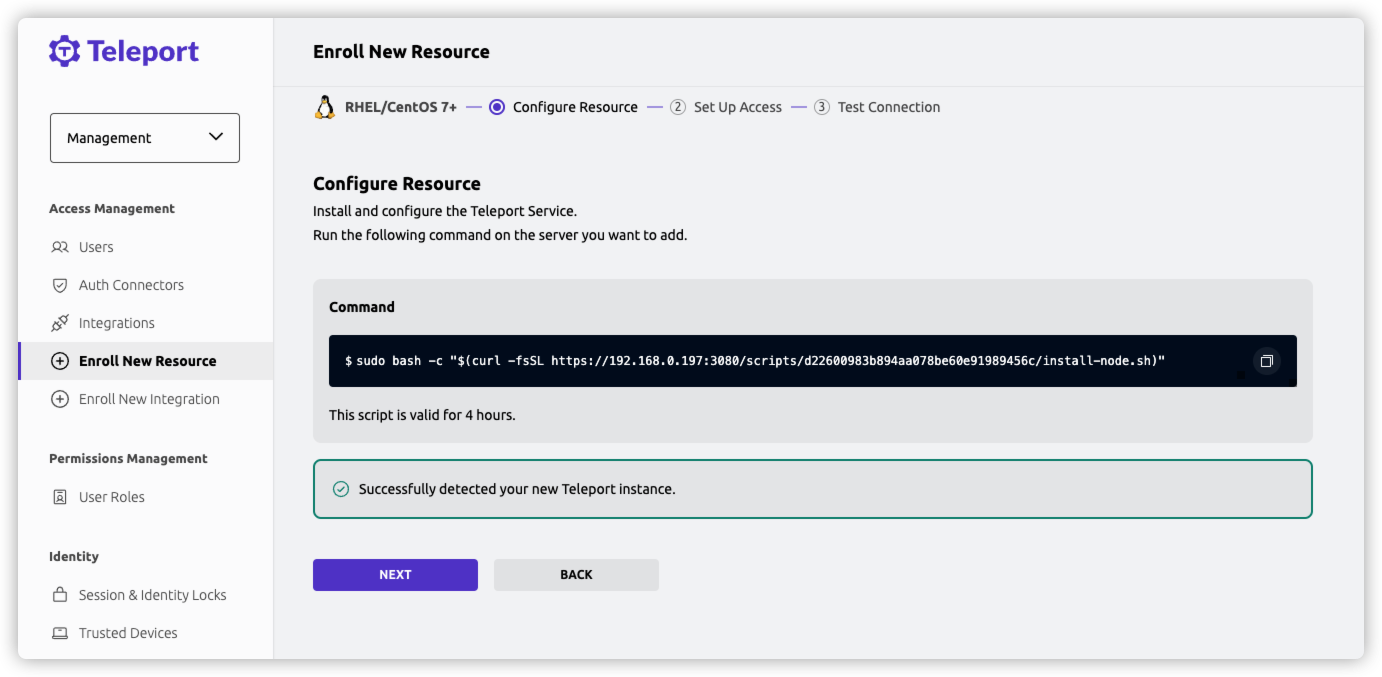Click the Auth Connectors shield icon
Image resolution: width=1382 pixels, height=677 pixels.
coord(60,285)
